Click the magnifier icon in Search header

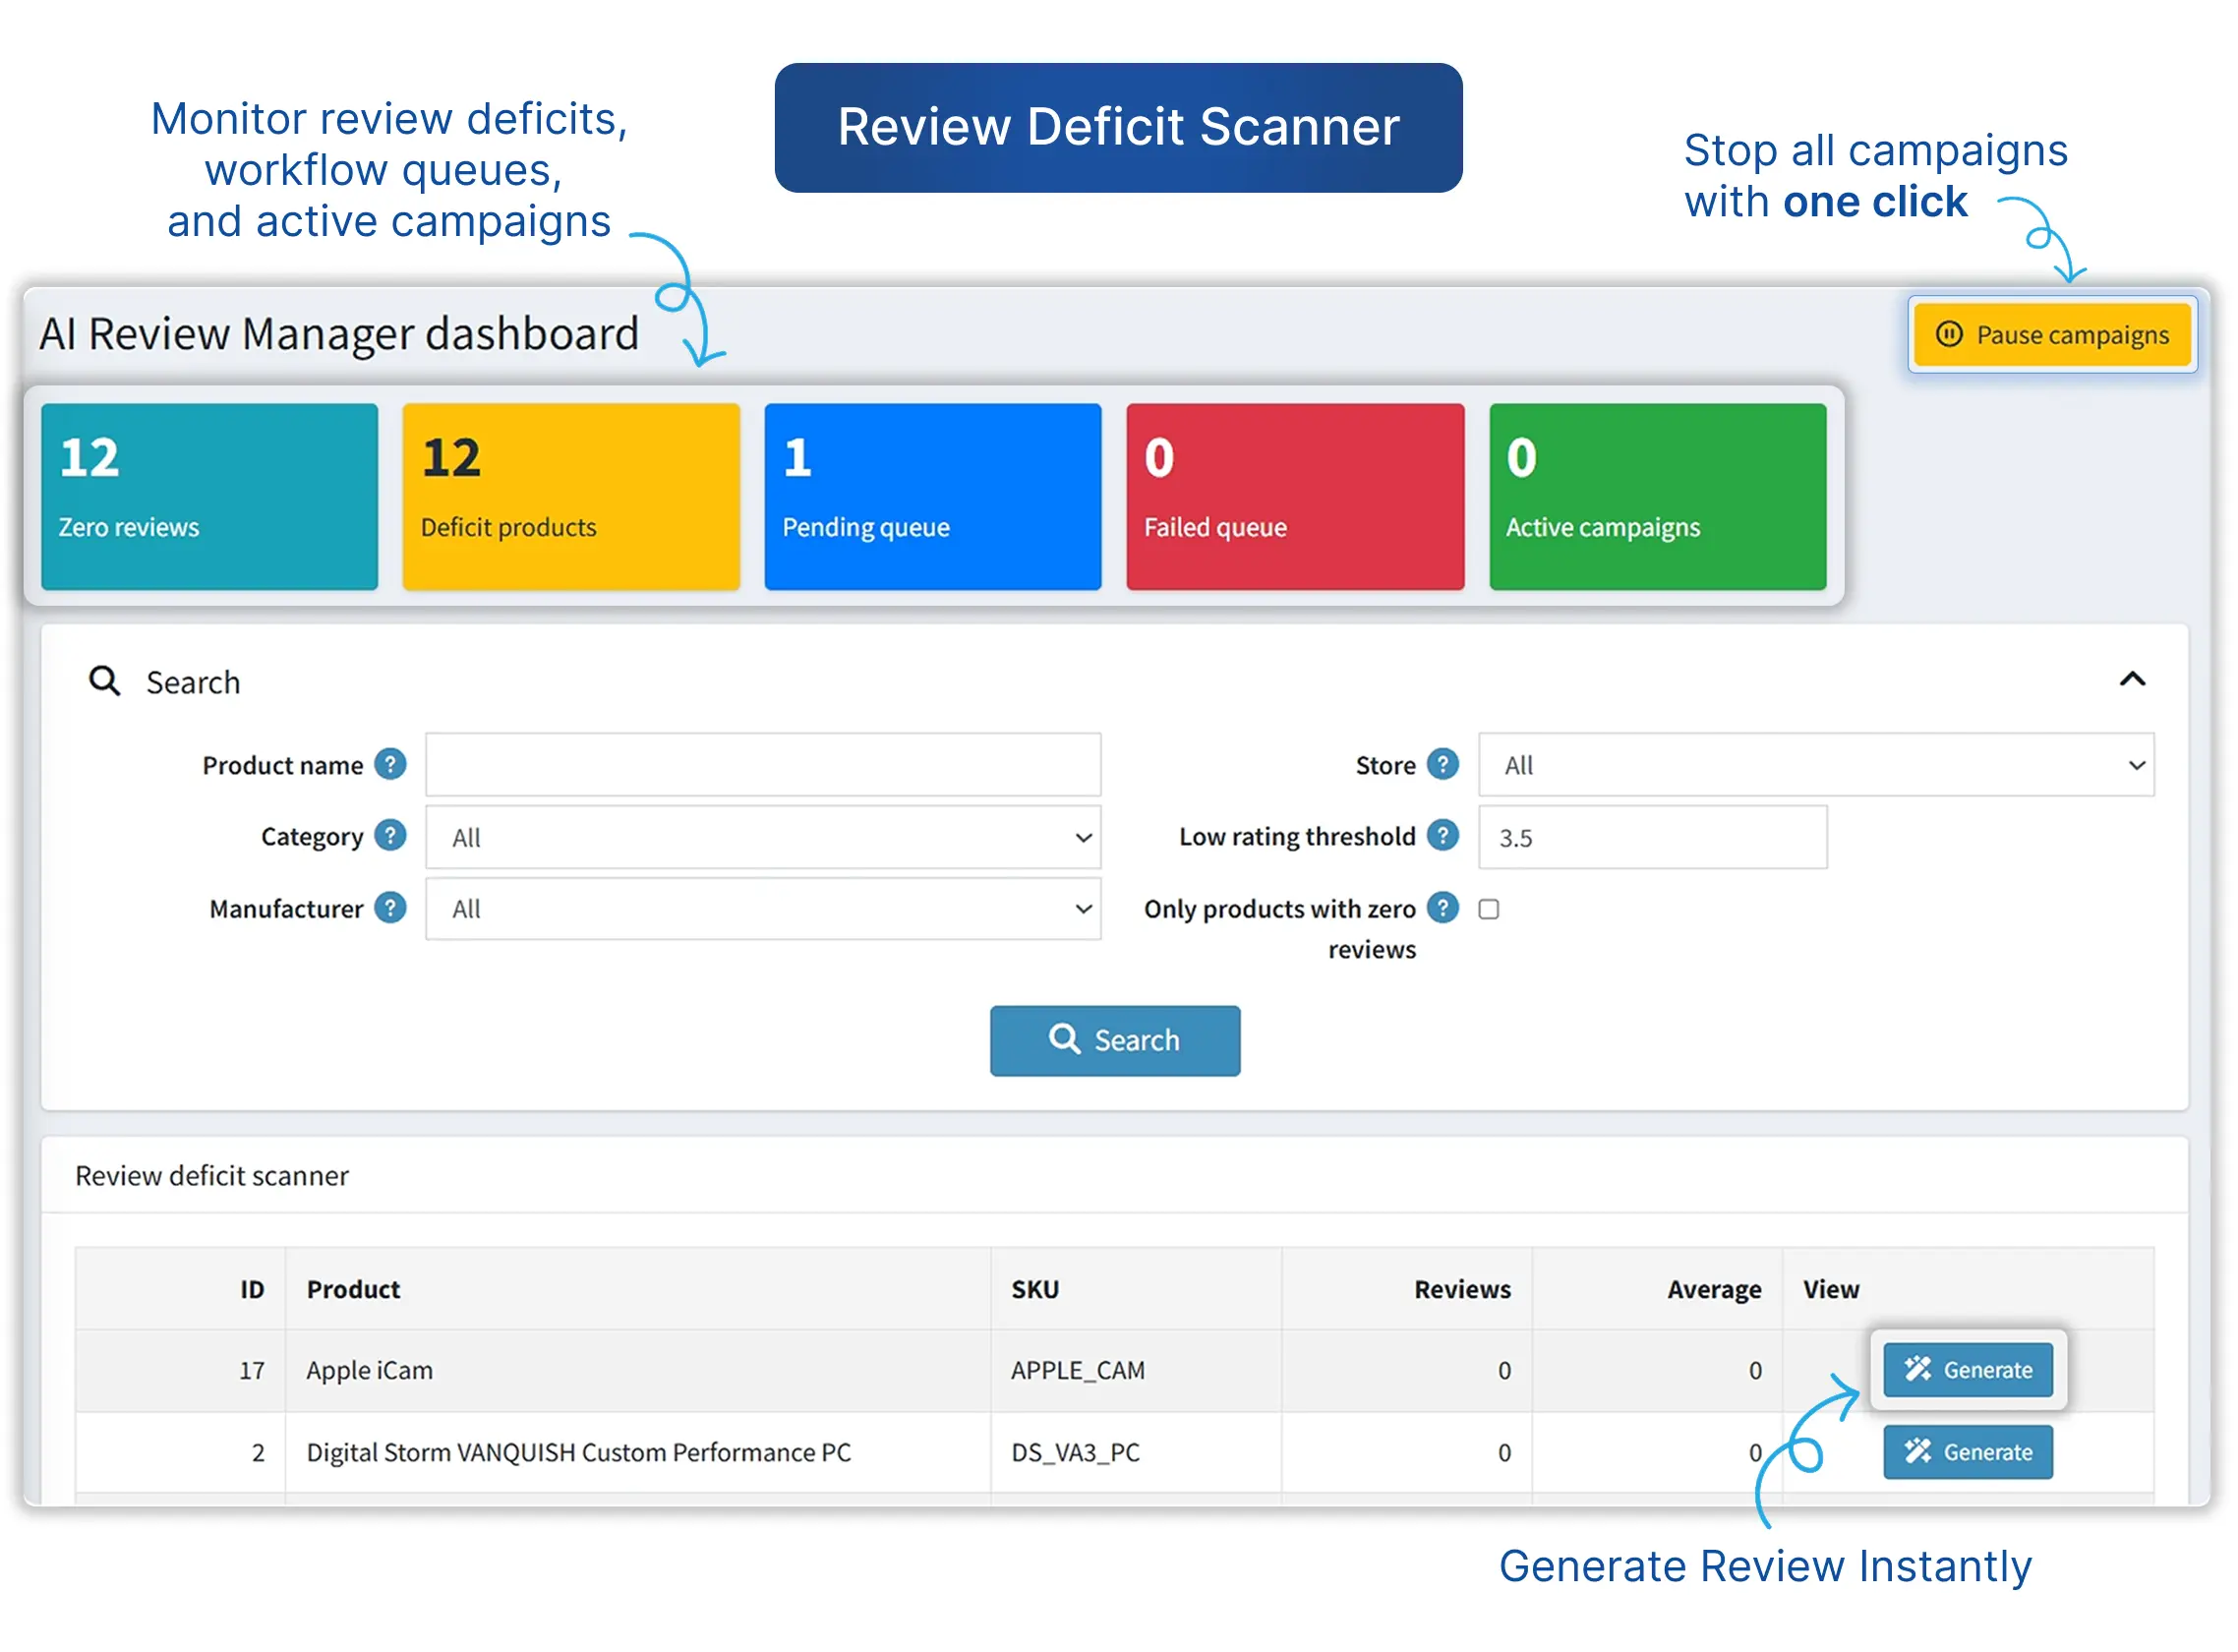(x=105, y=681)
